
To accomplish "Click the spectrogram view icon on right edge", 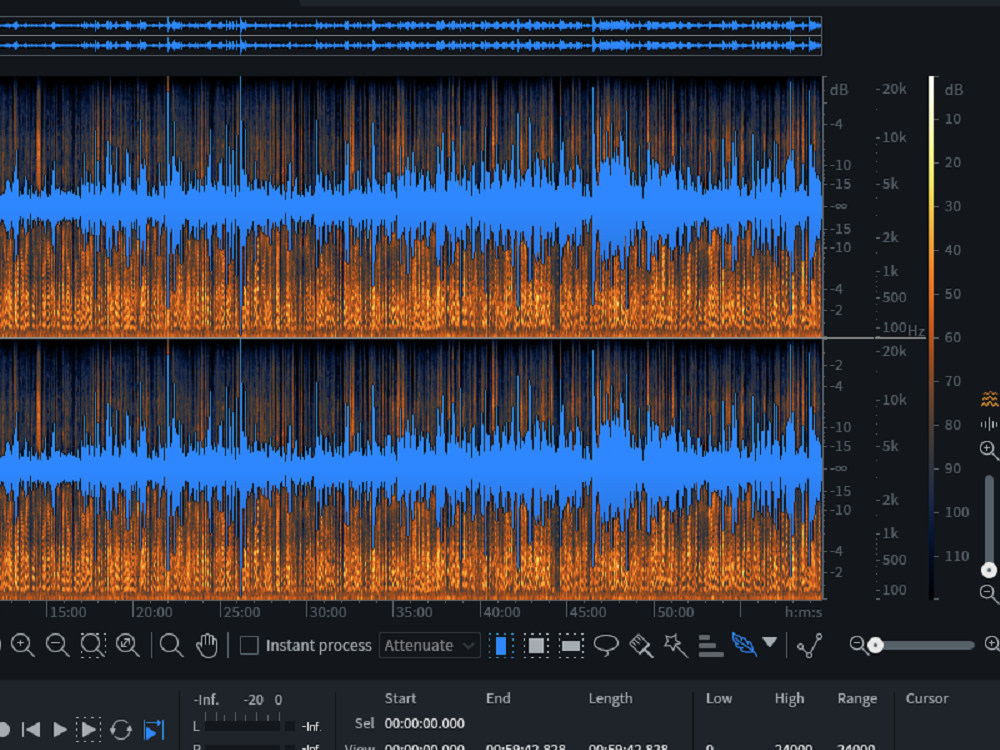I will (x=989, y=399).
